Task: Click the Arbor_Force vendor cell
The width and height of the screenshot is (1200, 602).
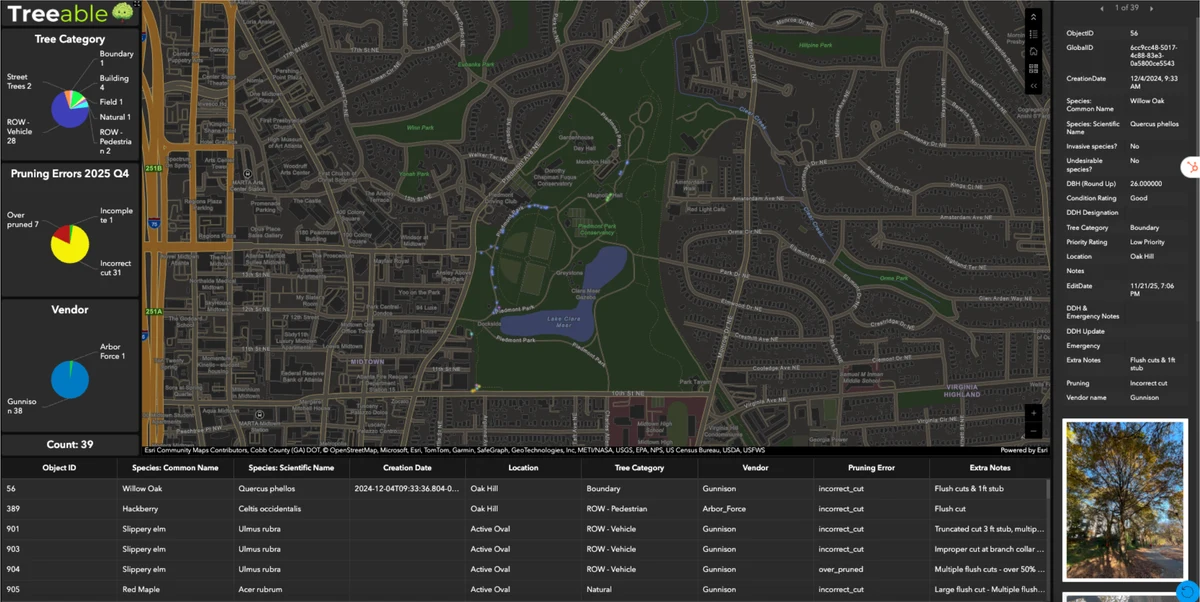Action: point(755,509)
